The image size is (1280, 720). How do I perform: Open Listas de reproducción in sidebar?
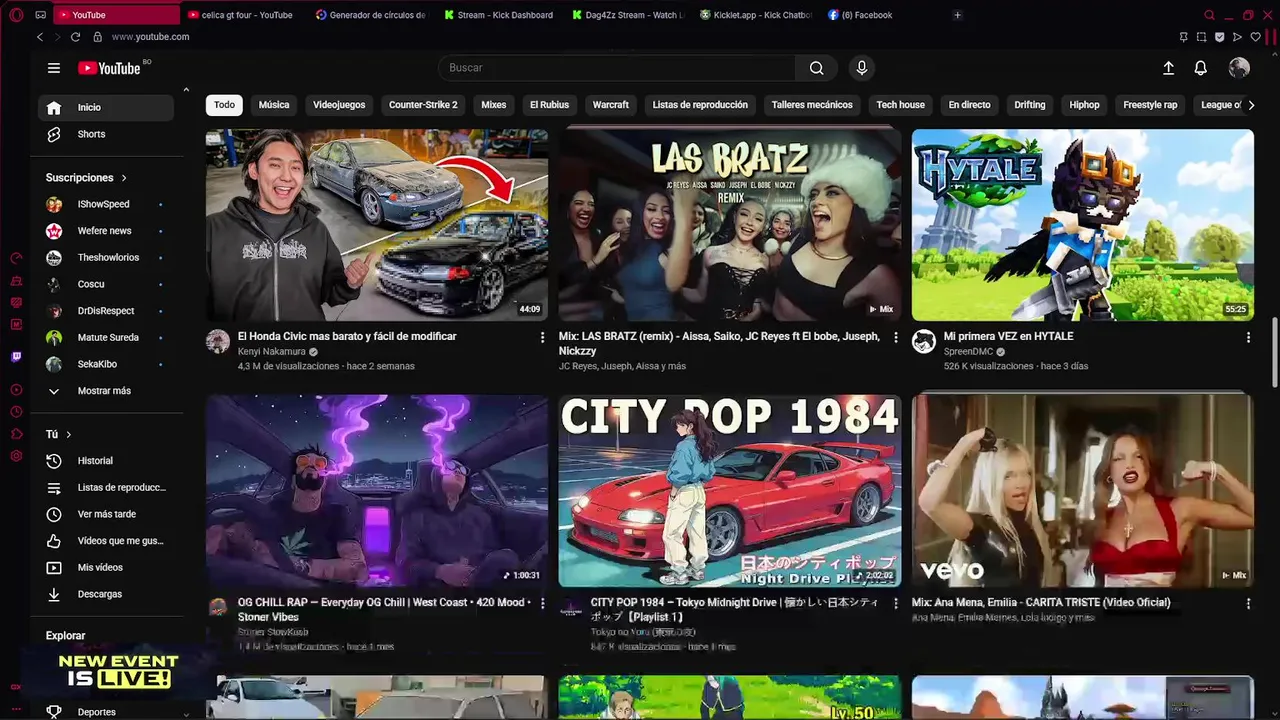coord(106,488)
